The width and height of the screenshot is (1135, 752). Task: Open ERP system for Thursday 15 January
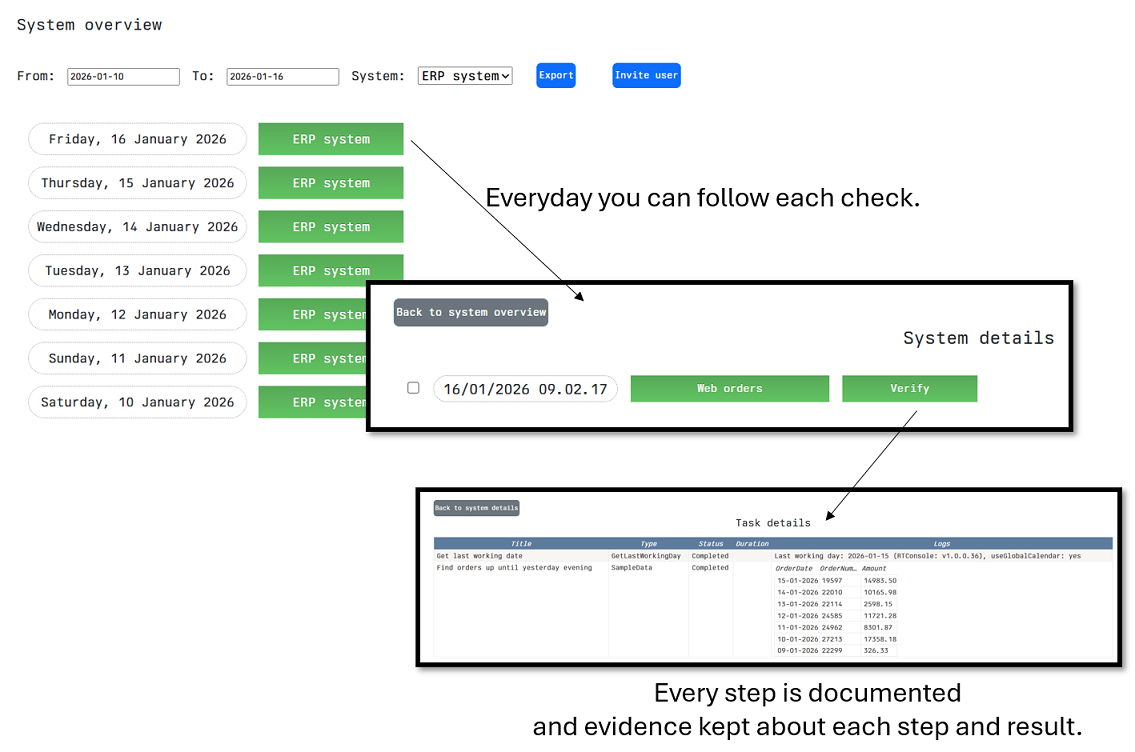coord(330,183)
